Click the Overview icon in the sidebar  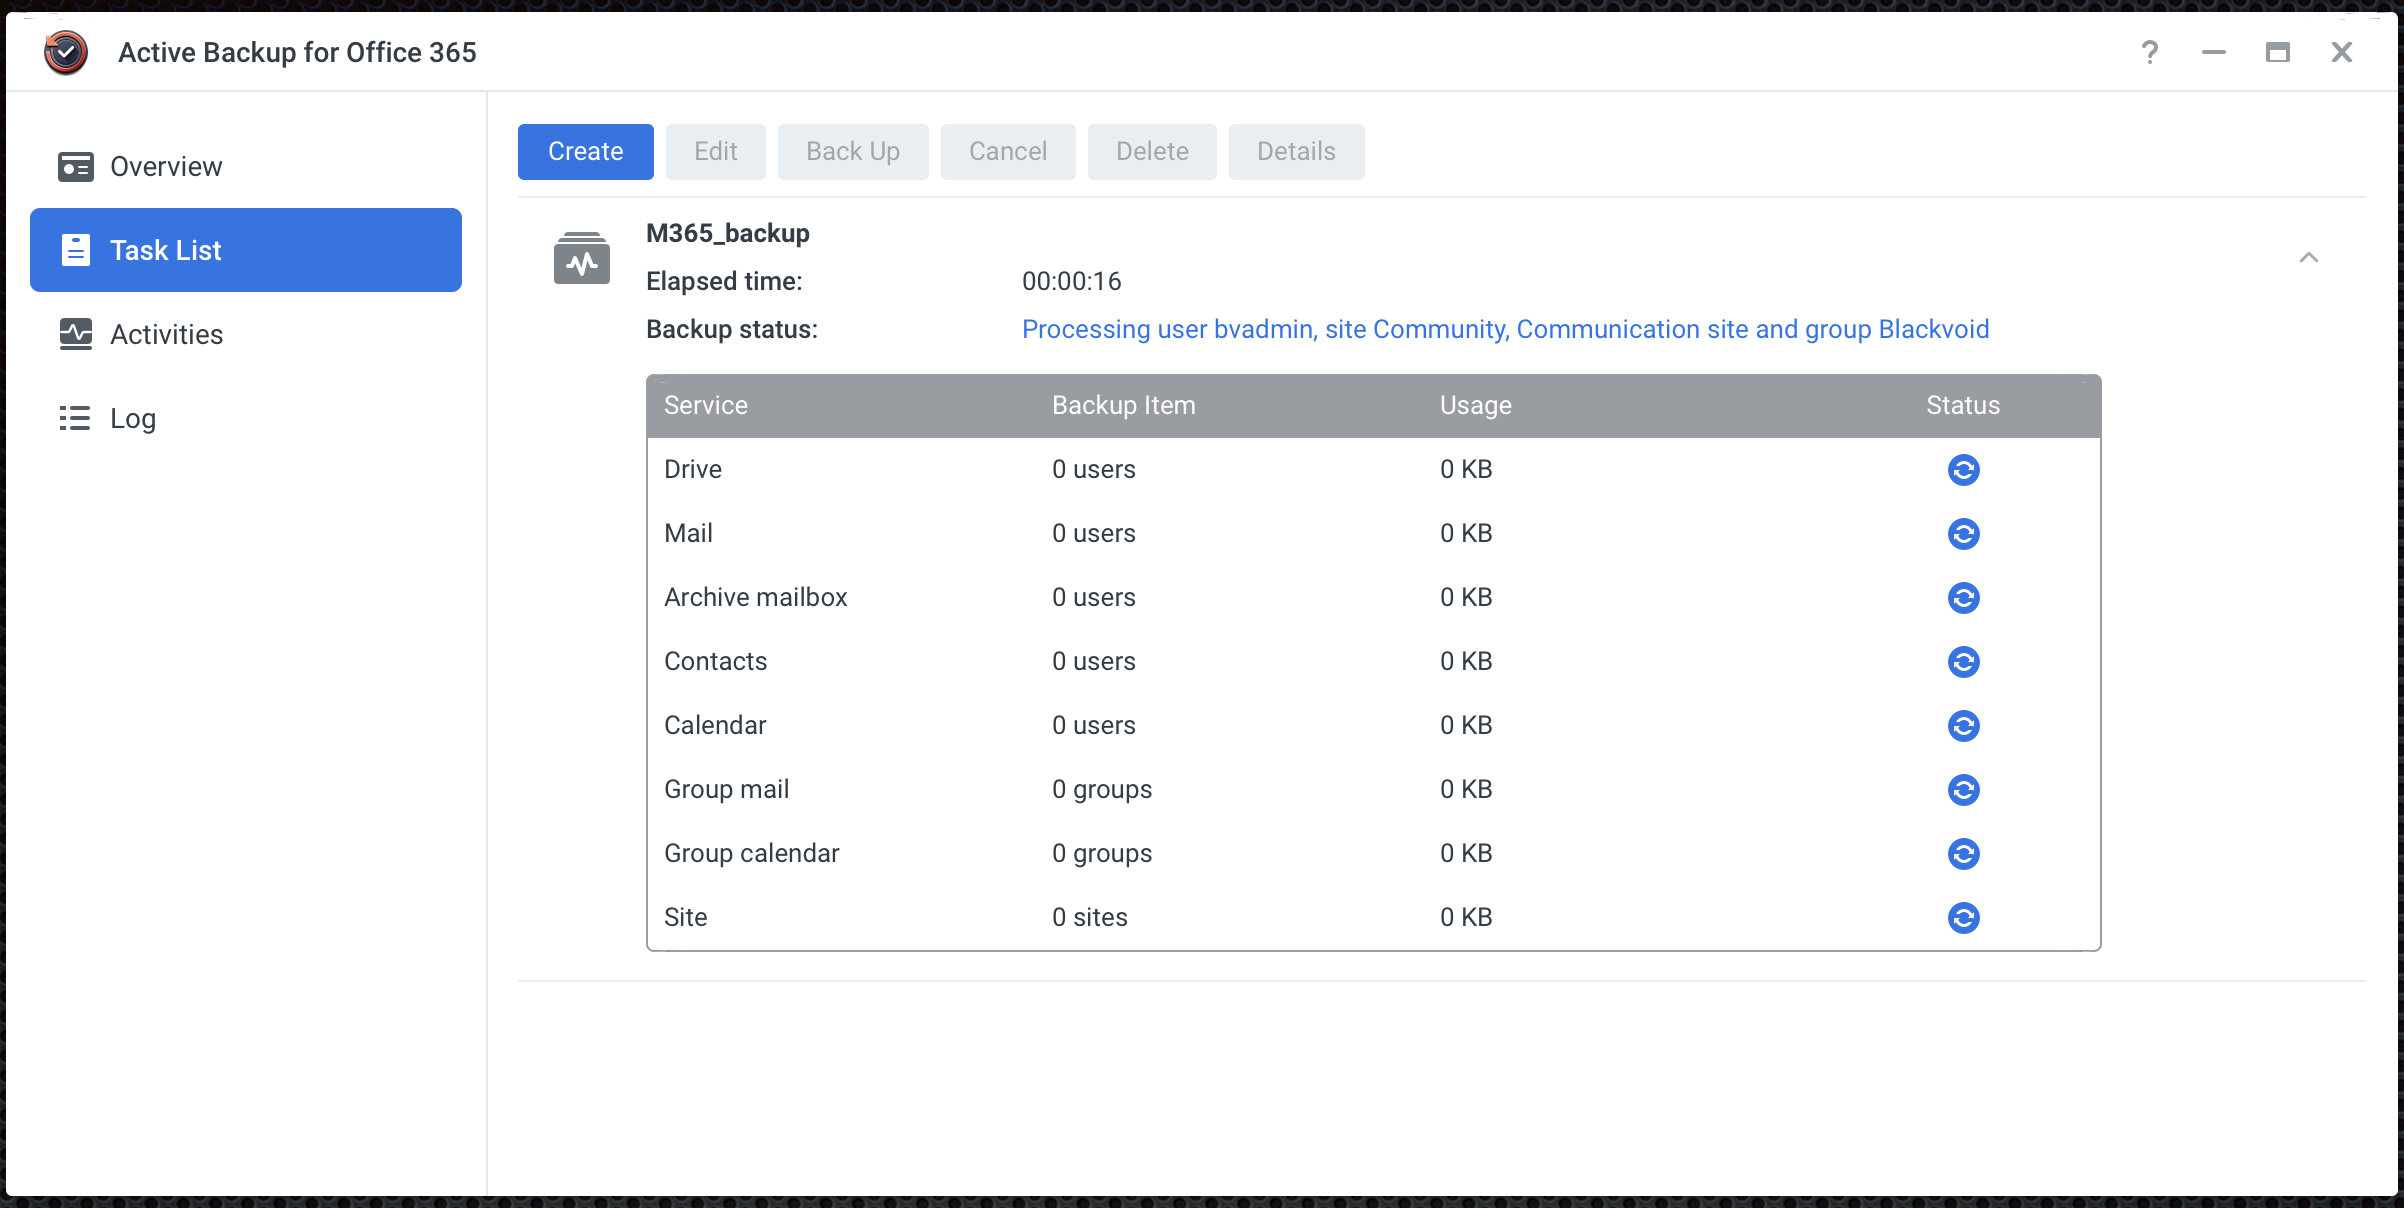pos(75,166)
